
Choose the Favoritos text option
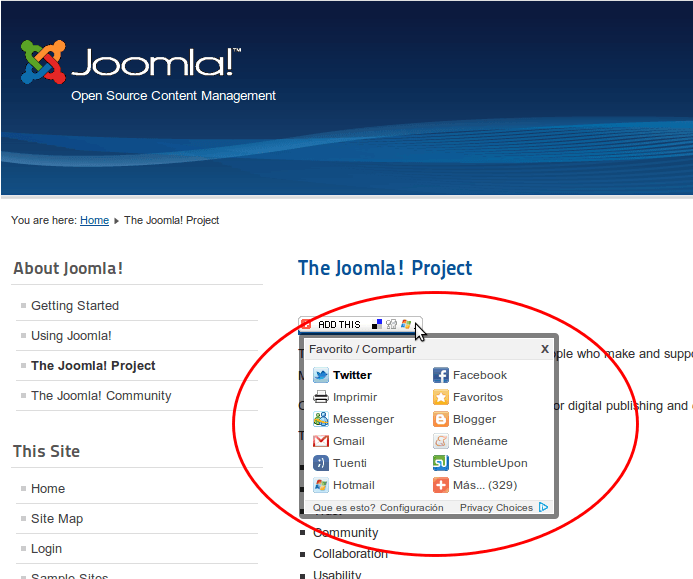478,397
